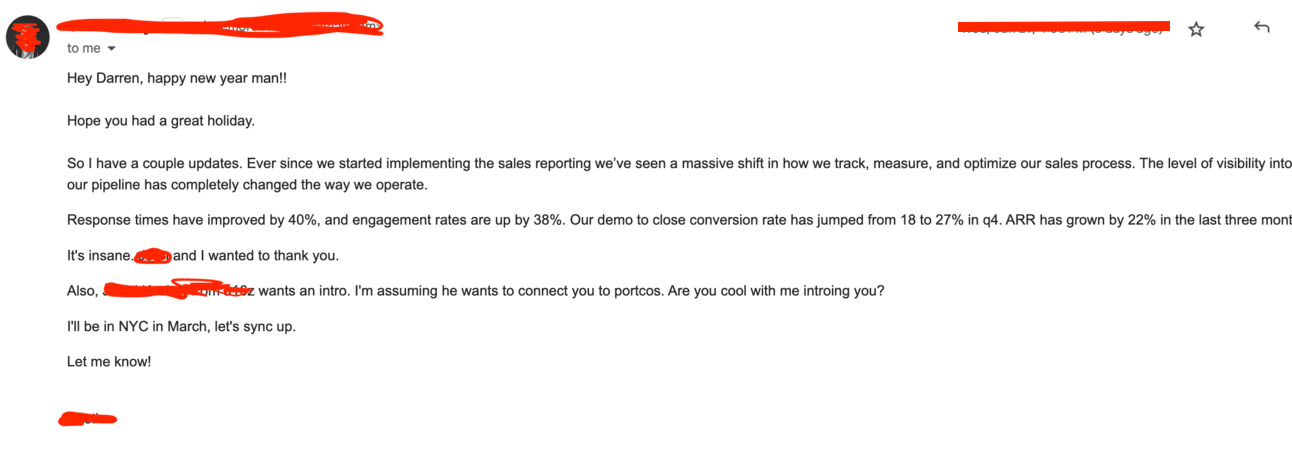The height and width of the screenshot is (473, 1292).
Task: Click the 'Response times have improved by 40%' line
Action: 679,219
